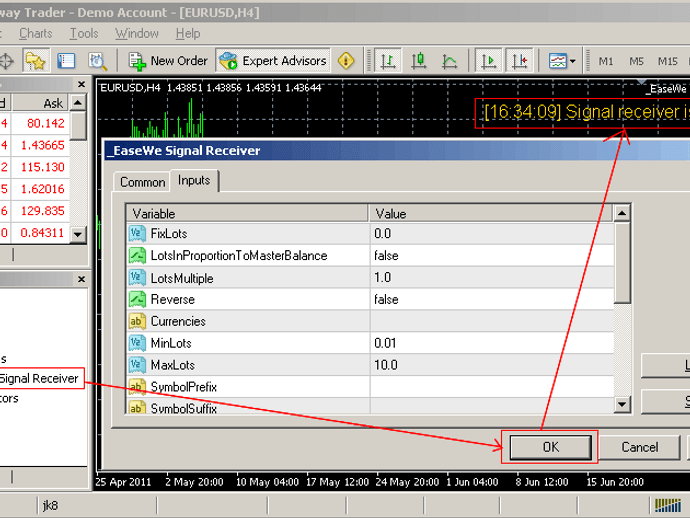This screenshot has height=518, width=690.
Task: Click the FixLots value 0.0
Action: click(x=492, y=233)
